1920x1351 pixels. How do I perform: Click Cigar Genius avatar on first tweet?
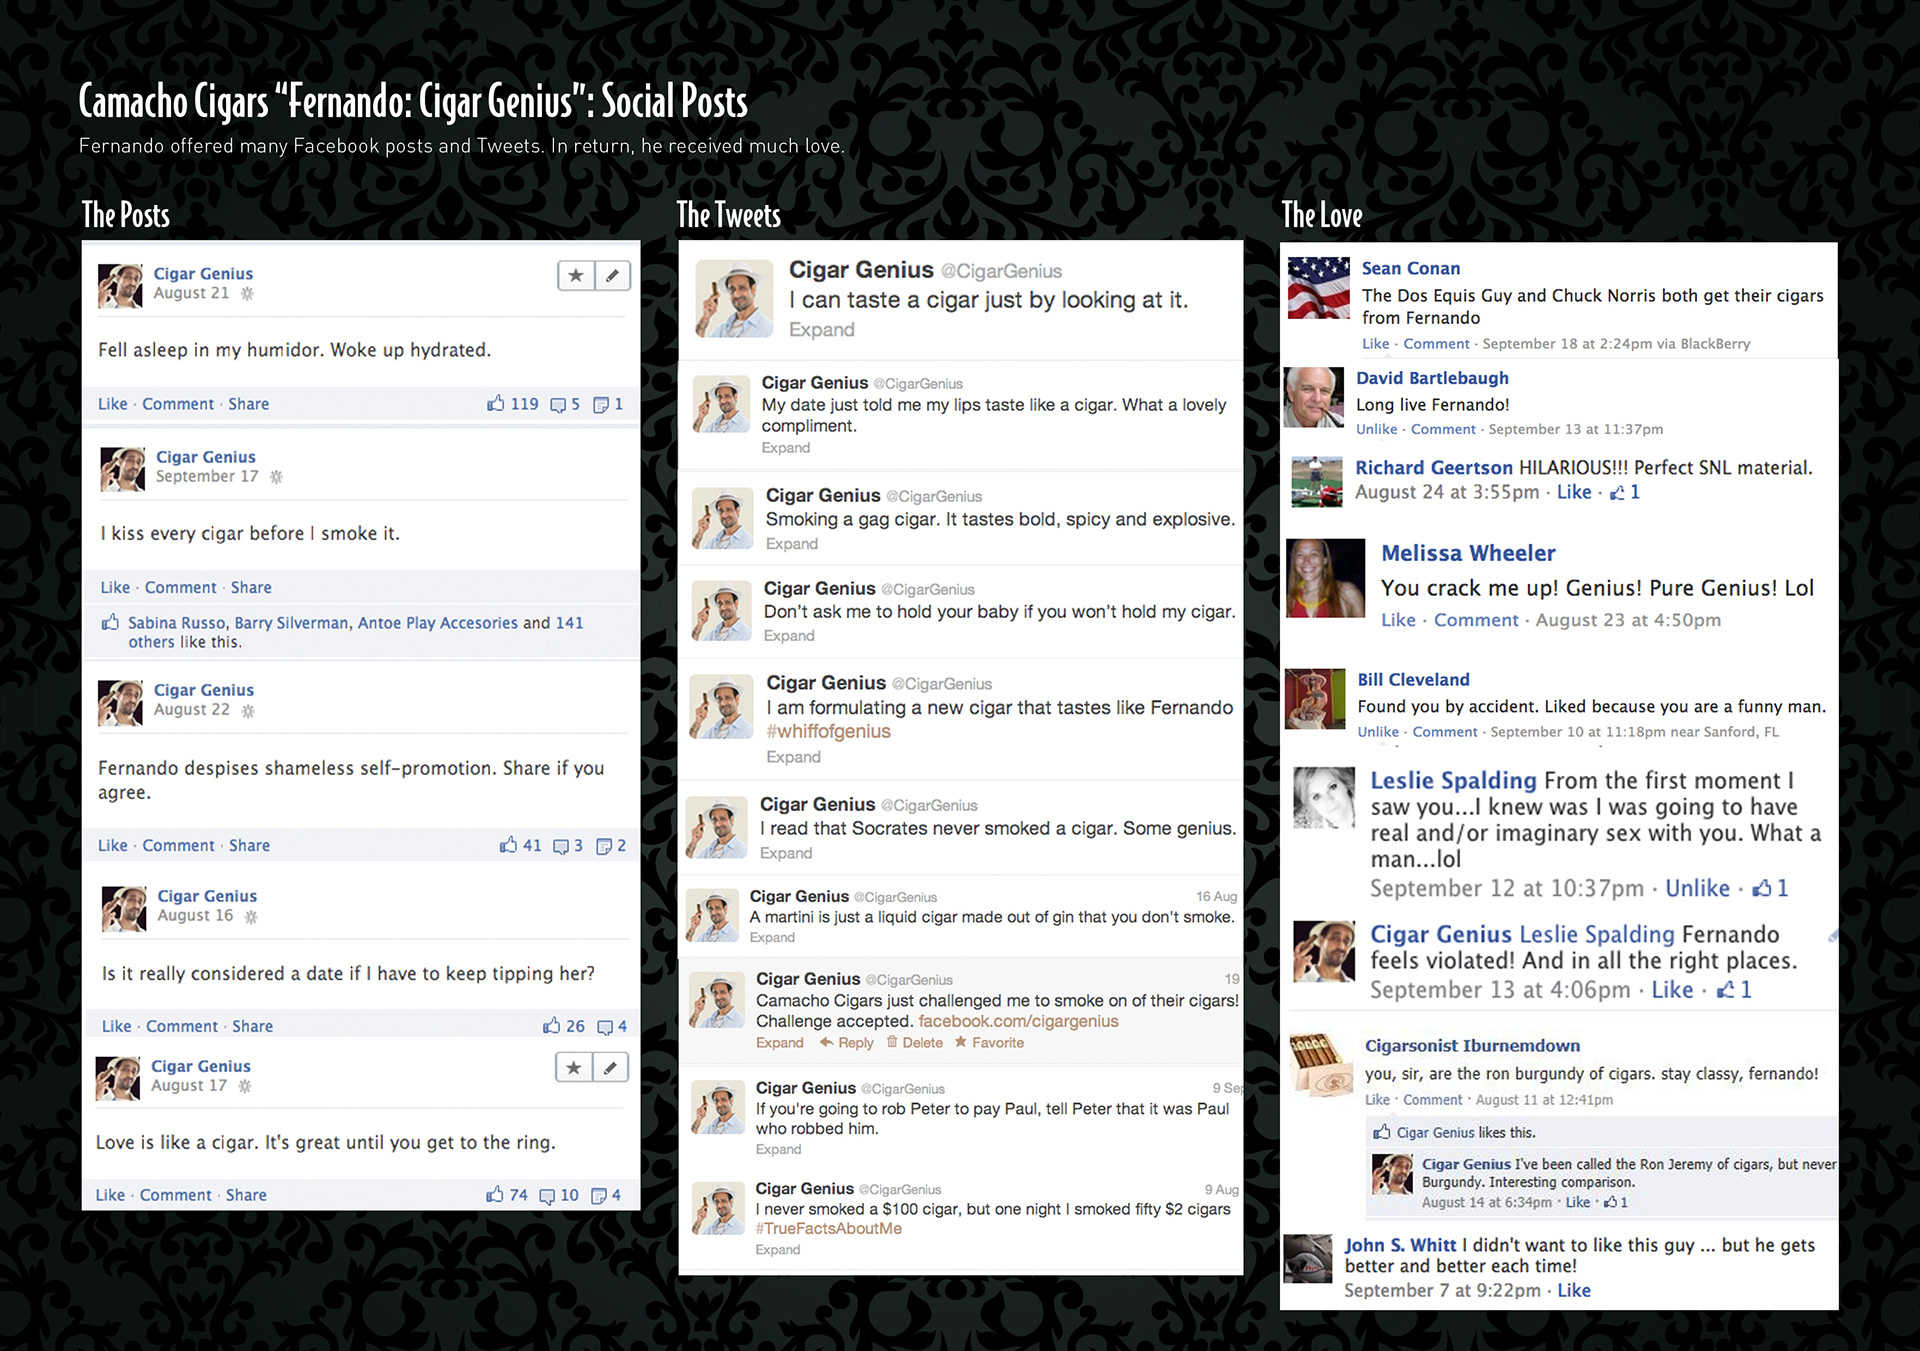pyautogui.click(x=735, y=299)
